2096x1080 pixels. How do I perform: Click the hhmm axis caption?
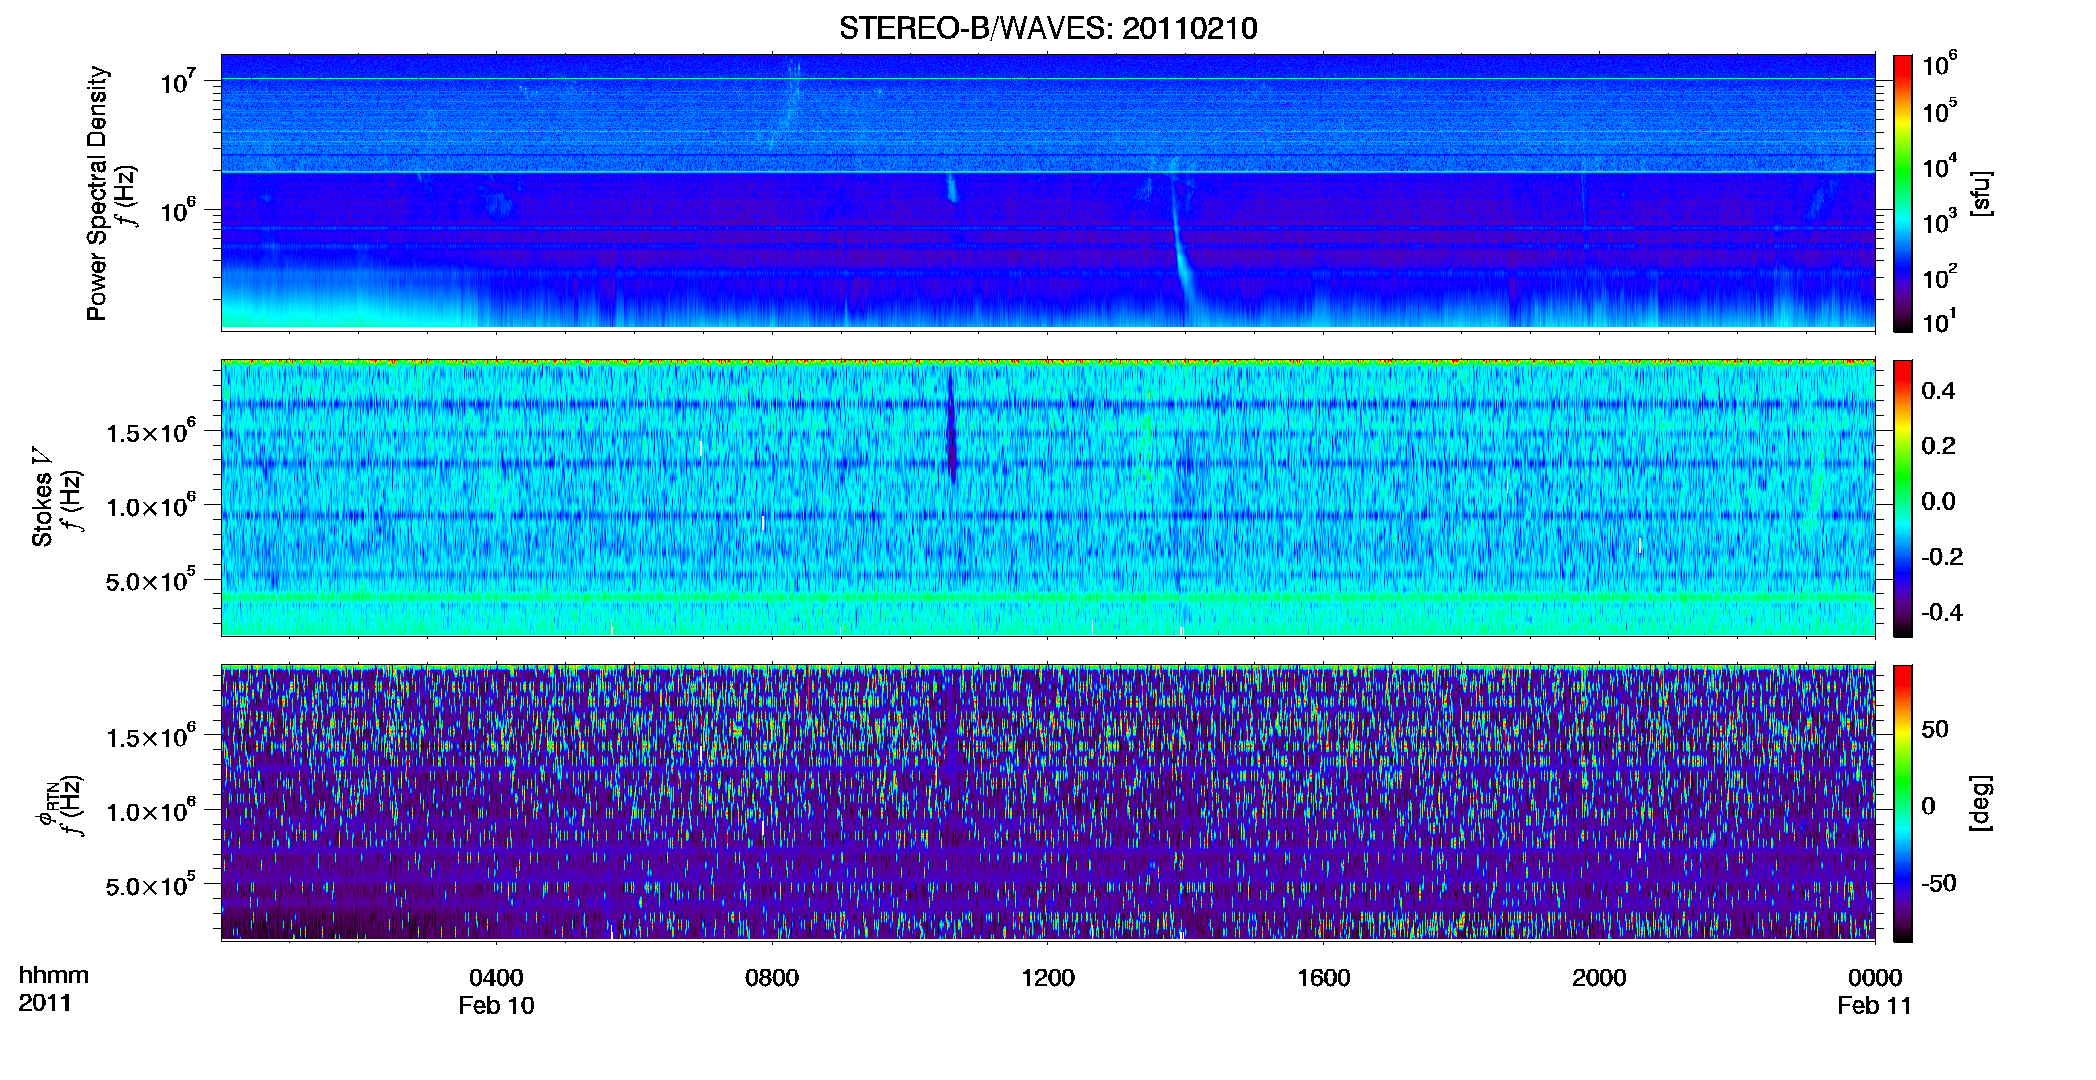[54, 975]
